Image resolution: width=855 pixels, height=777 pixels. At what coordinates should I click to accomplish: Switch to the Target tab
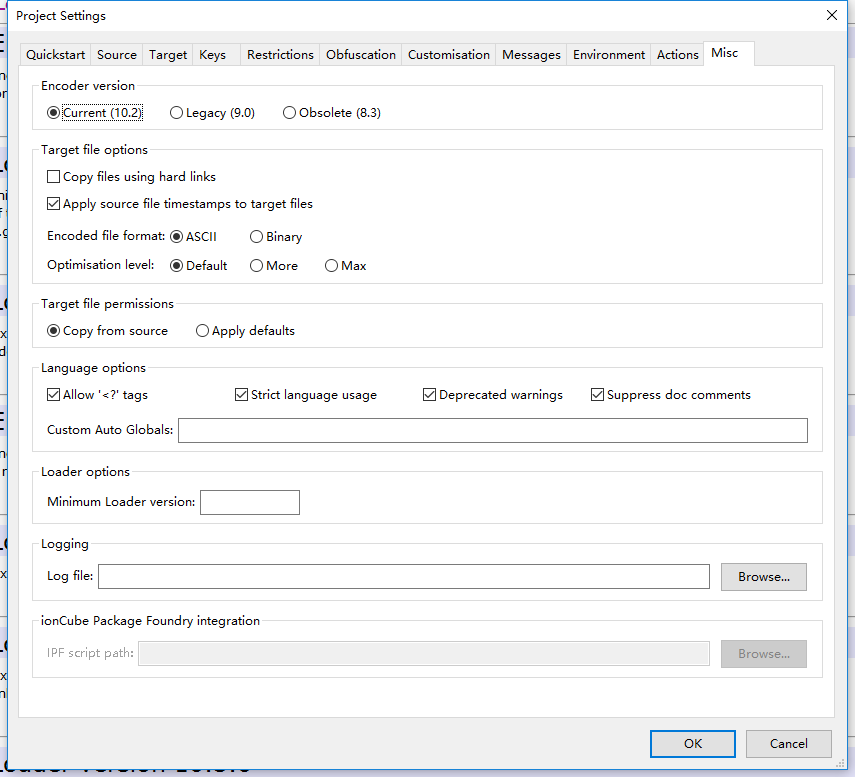[166, 55]
